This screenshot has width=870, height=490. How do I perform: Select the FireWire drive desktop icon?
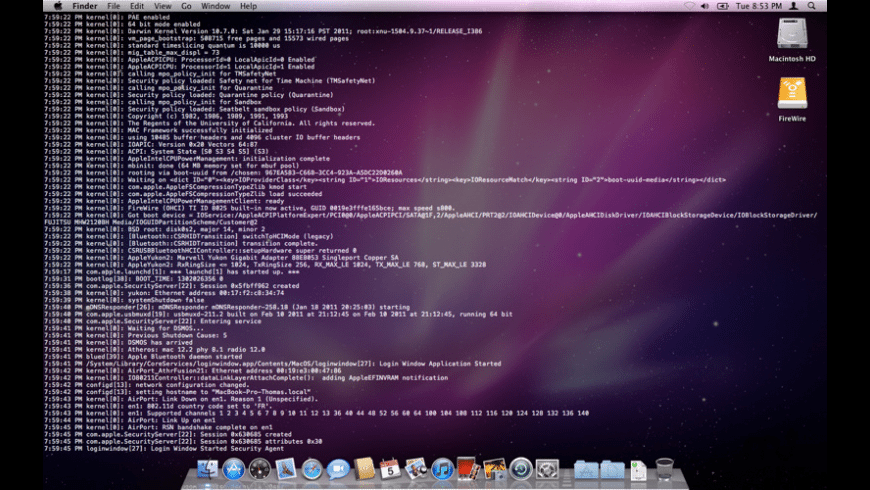pos(792,93)
